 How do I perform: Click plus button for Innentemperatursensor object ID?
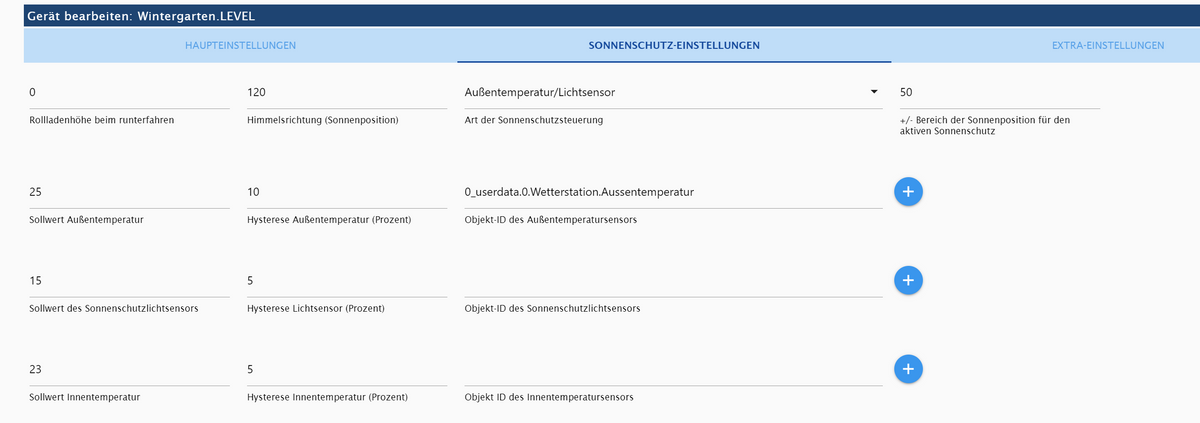[908, 369]
